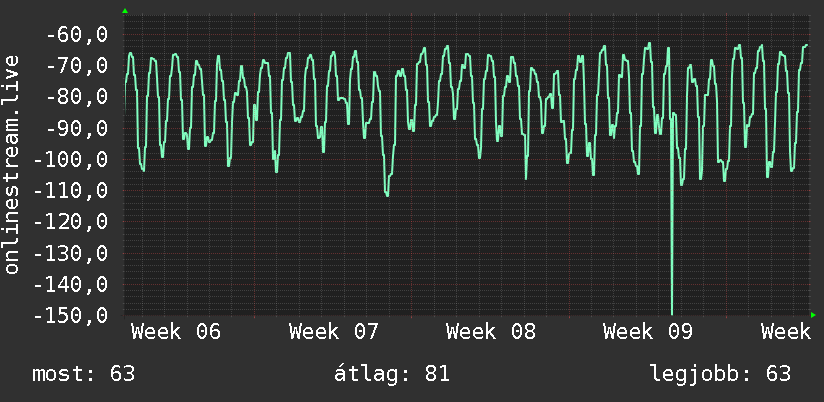Viewport: 824px width, 402px height.
Task: Click the -80,0 y-axis value
Action: (x=77, y=97)
